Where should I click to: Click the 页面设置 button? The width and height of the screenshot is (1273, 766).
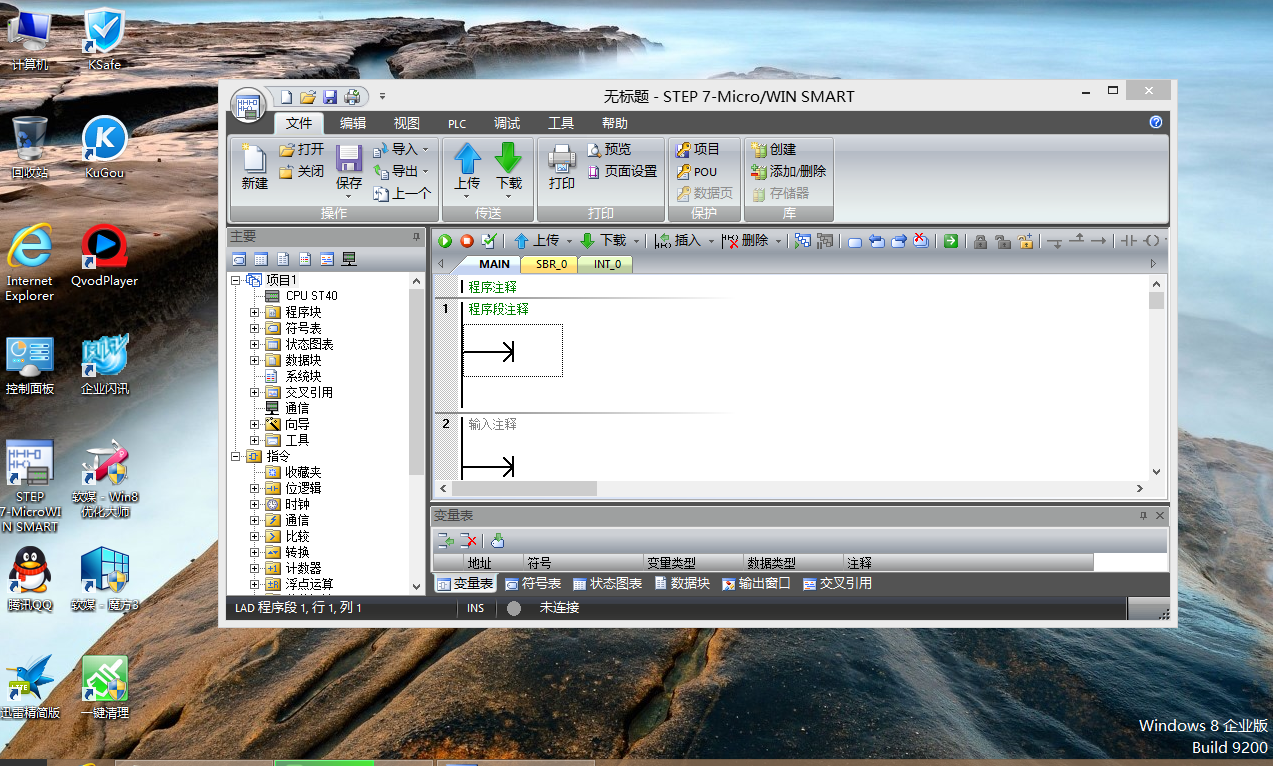[x=621, y=171]
